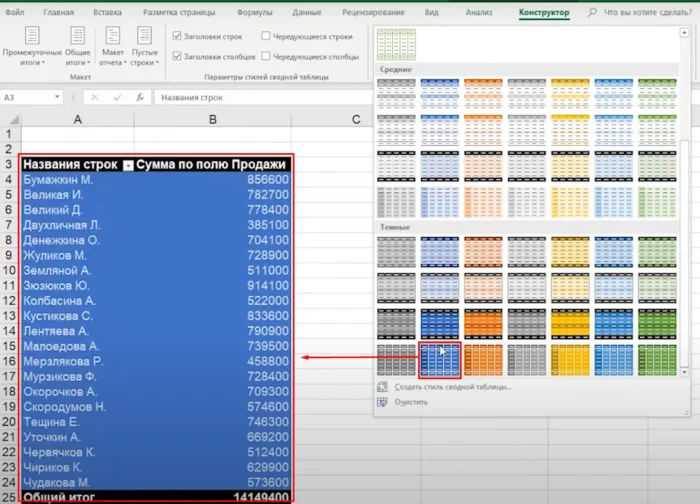Image resolution: width=700 pixels, height=504 pixels.
Task: Click Создать стиль сводной таблицы link
Action: click(x=452, y=386)
